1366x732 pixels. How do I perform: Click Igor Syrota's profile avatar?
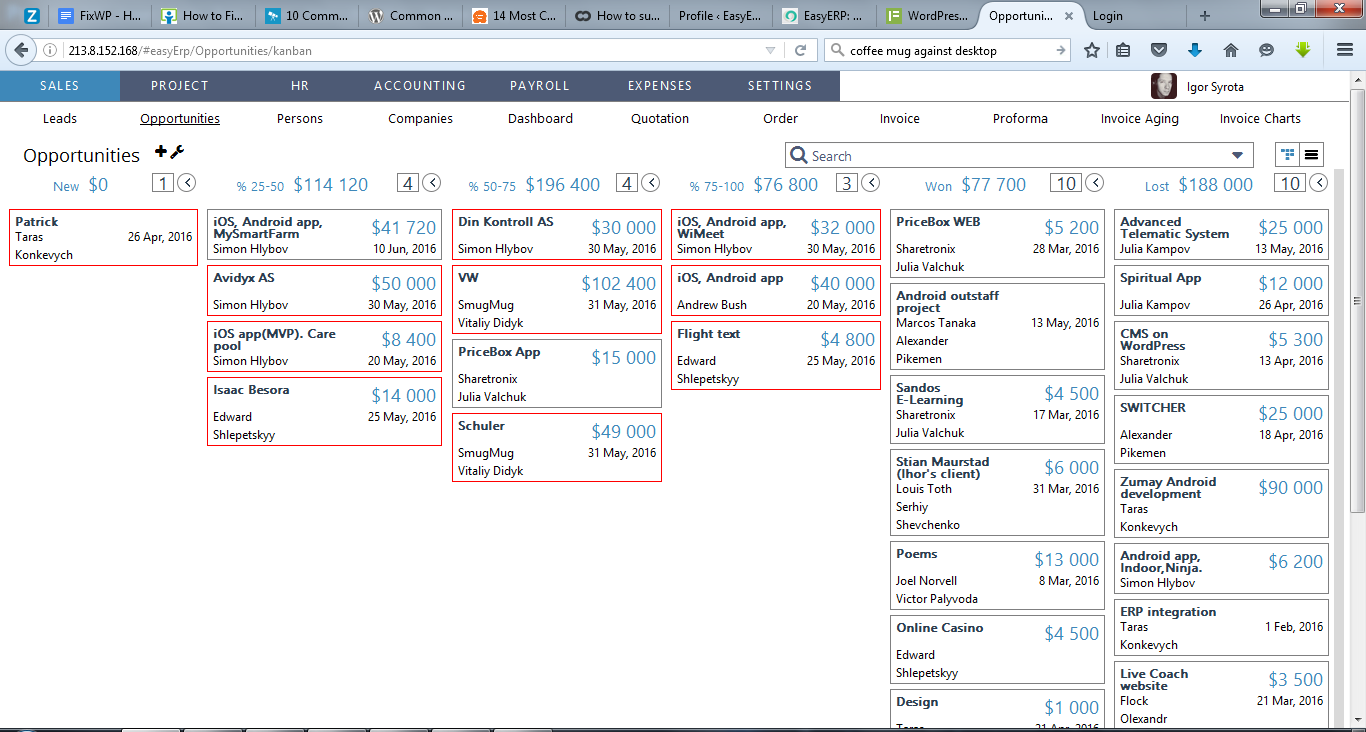pyautogui.click(x=1164, y=86)
